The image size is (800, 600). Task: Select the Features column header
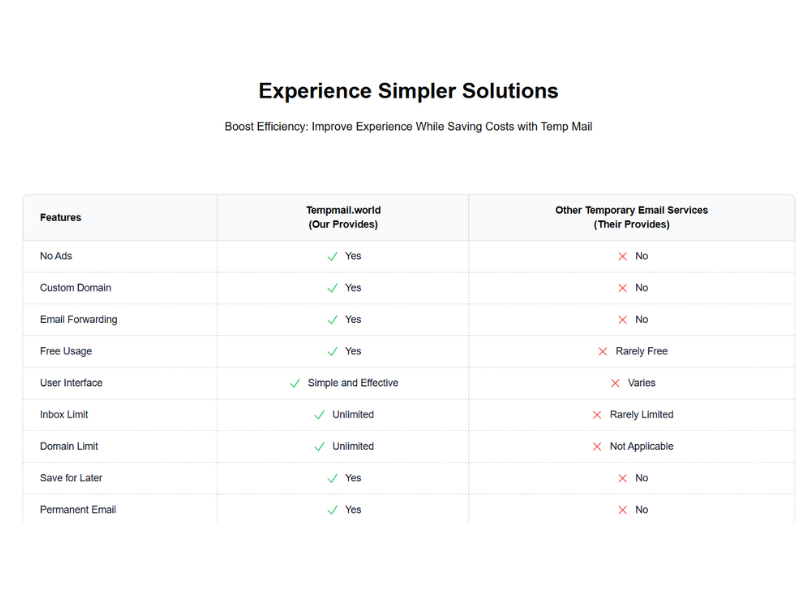point(61,217)
